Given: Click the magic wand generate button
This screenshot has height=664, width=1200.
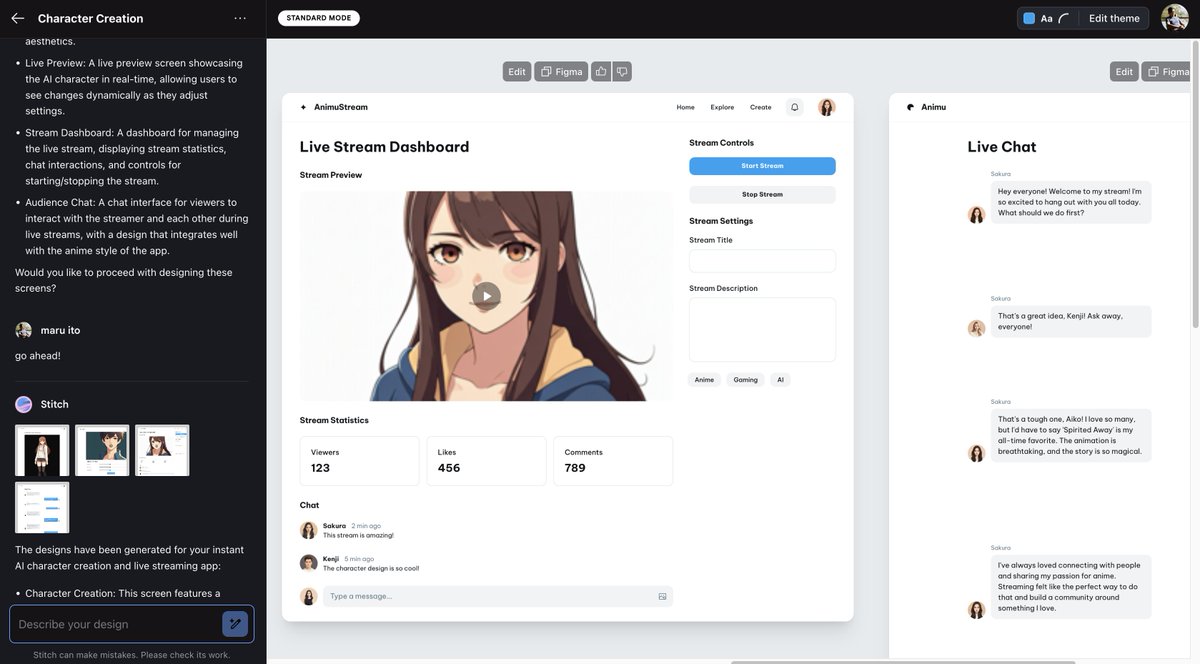Looking at the screenshot, I should (235, 624).
